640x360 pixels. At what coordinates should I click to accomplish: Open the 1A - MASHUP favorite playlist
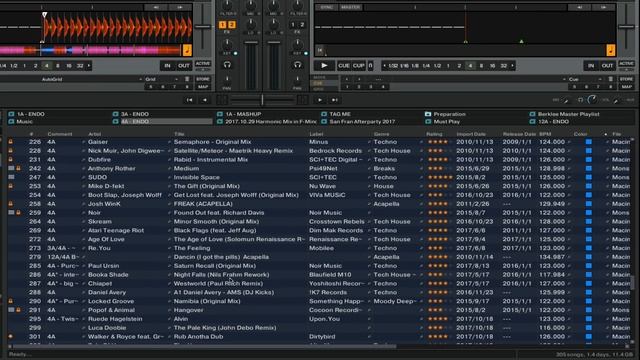243,114
